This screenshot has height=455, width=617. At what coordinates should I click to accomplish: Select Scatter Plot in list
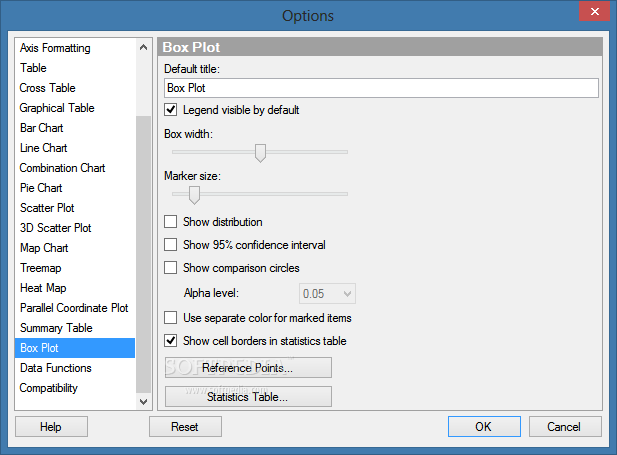click(75, 208)
